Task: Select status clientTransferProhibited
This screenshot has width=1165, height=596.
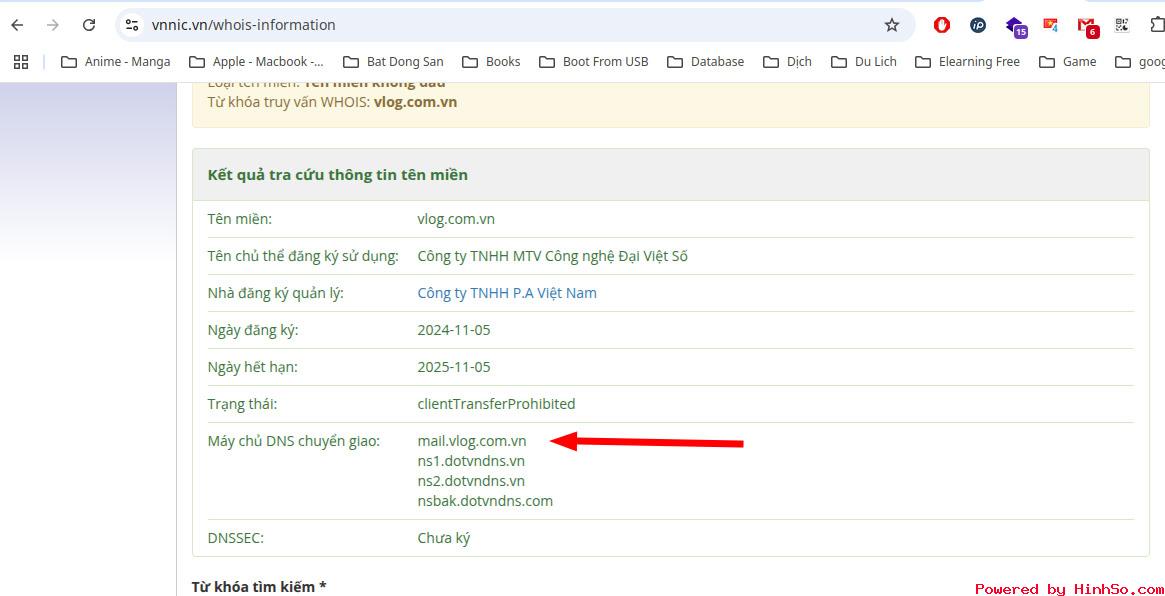Action: tap(496, 404)
